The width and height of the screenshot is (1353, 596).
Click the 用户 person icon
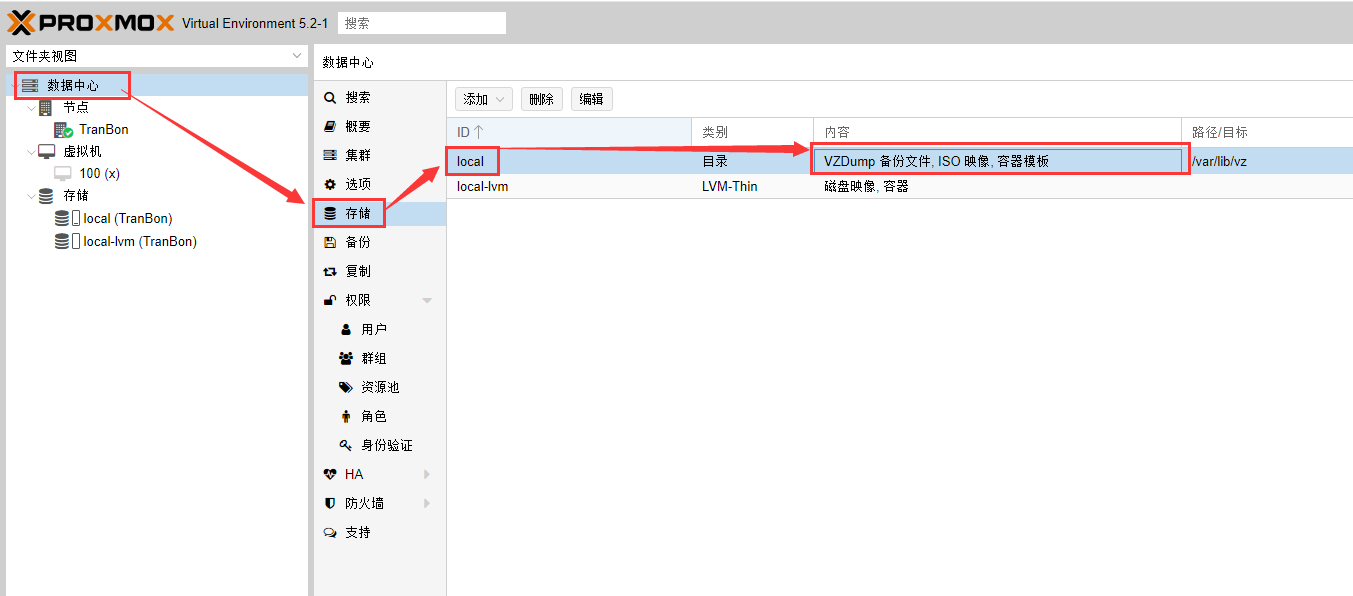pos(346,329)
